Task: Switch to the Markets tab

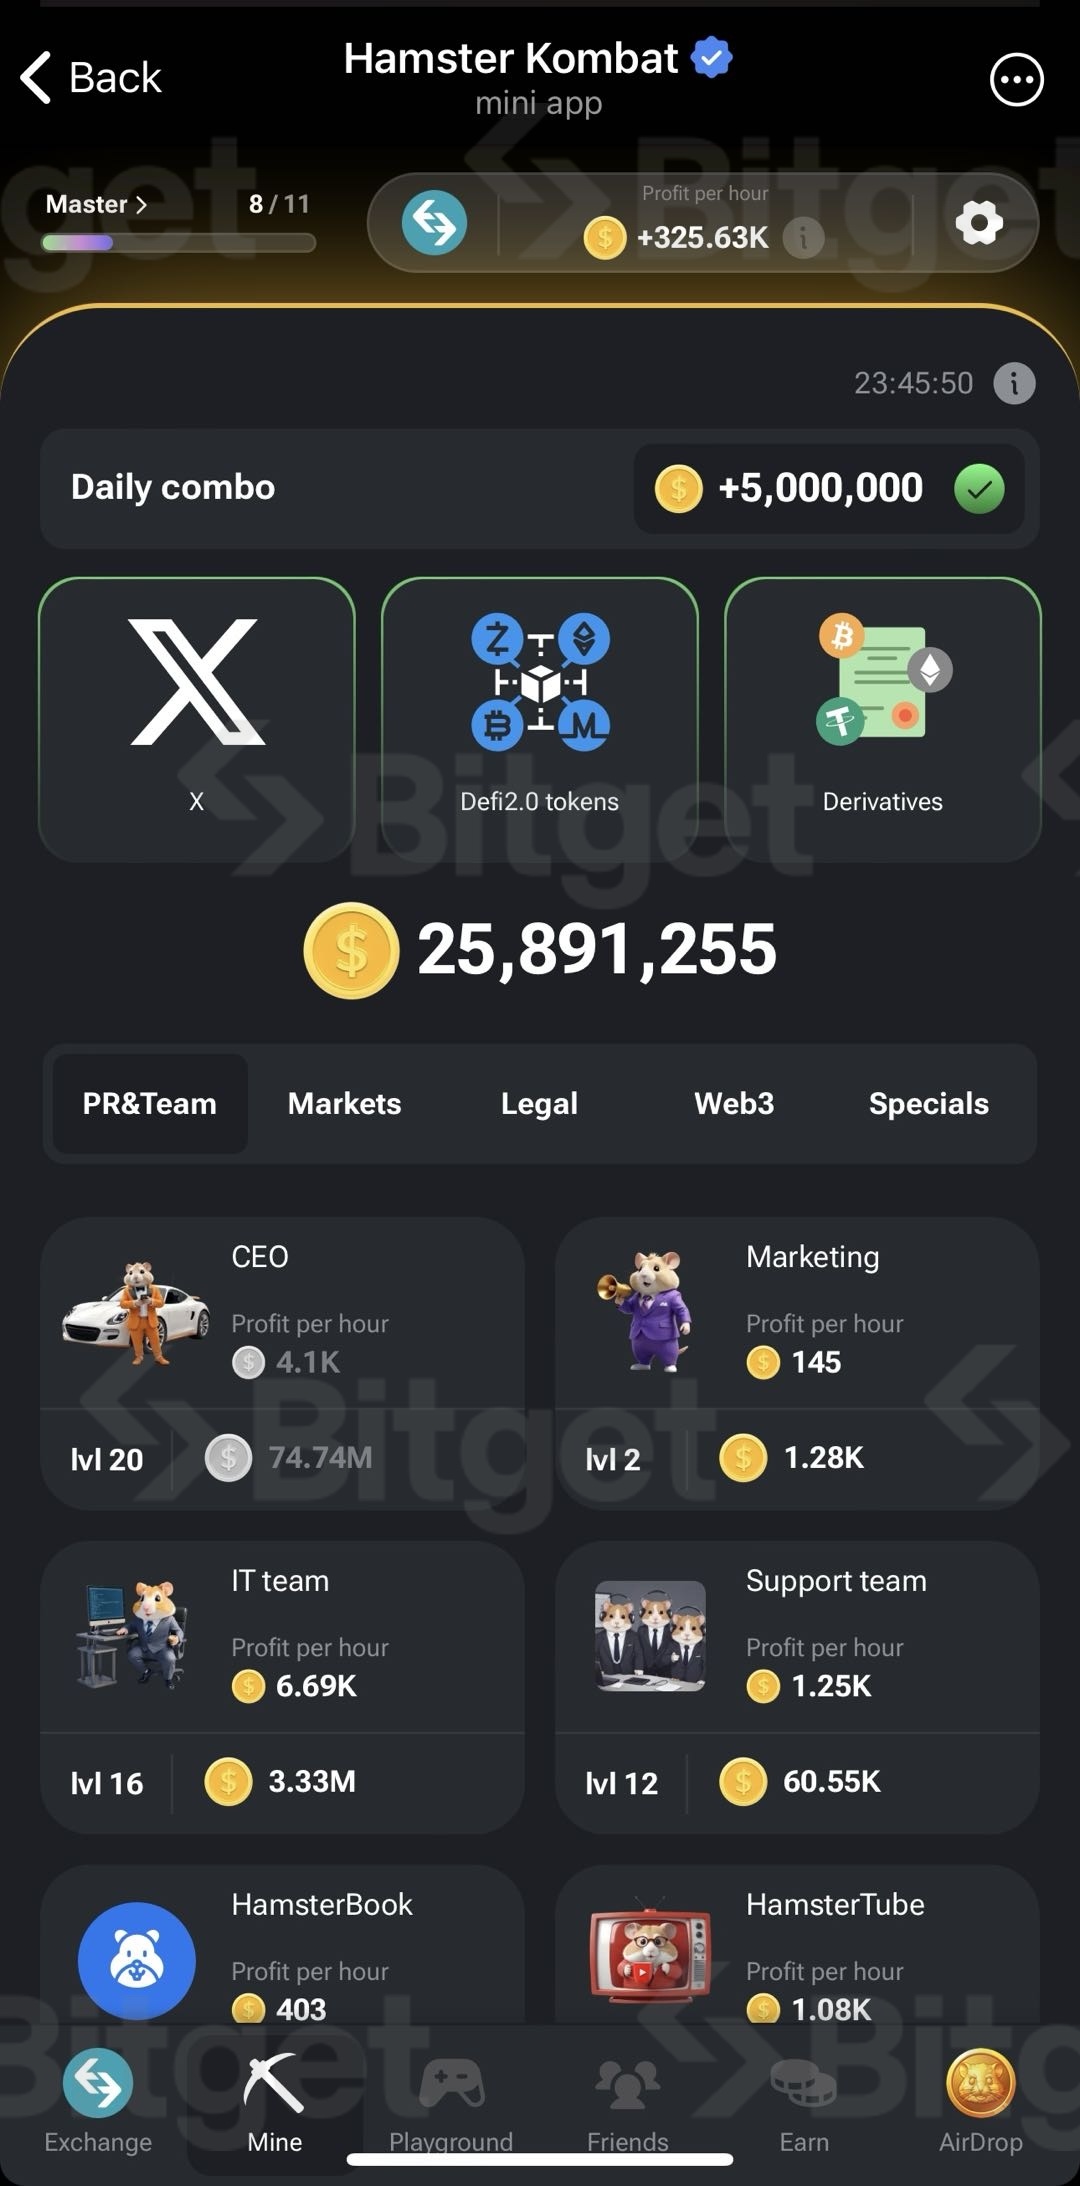Action: (x=344, y=1103)
